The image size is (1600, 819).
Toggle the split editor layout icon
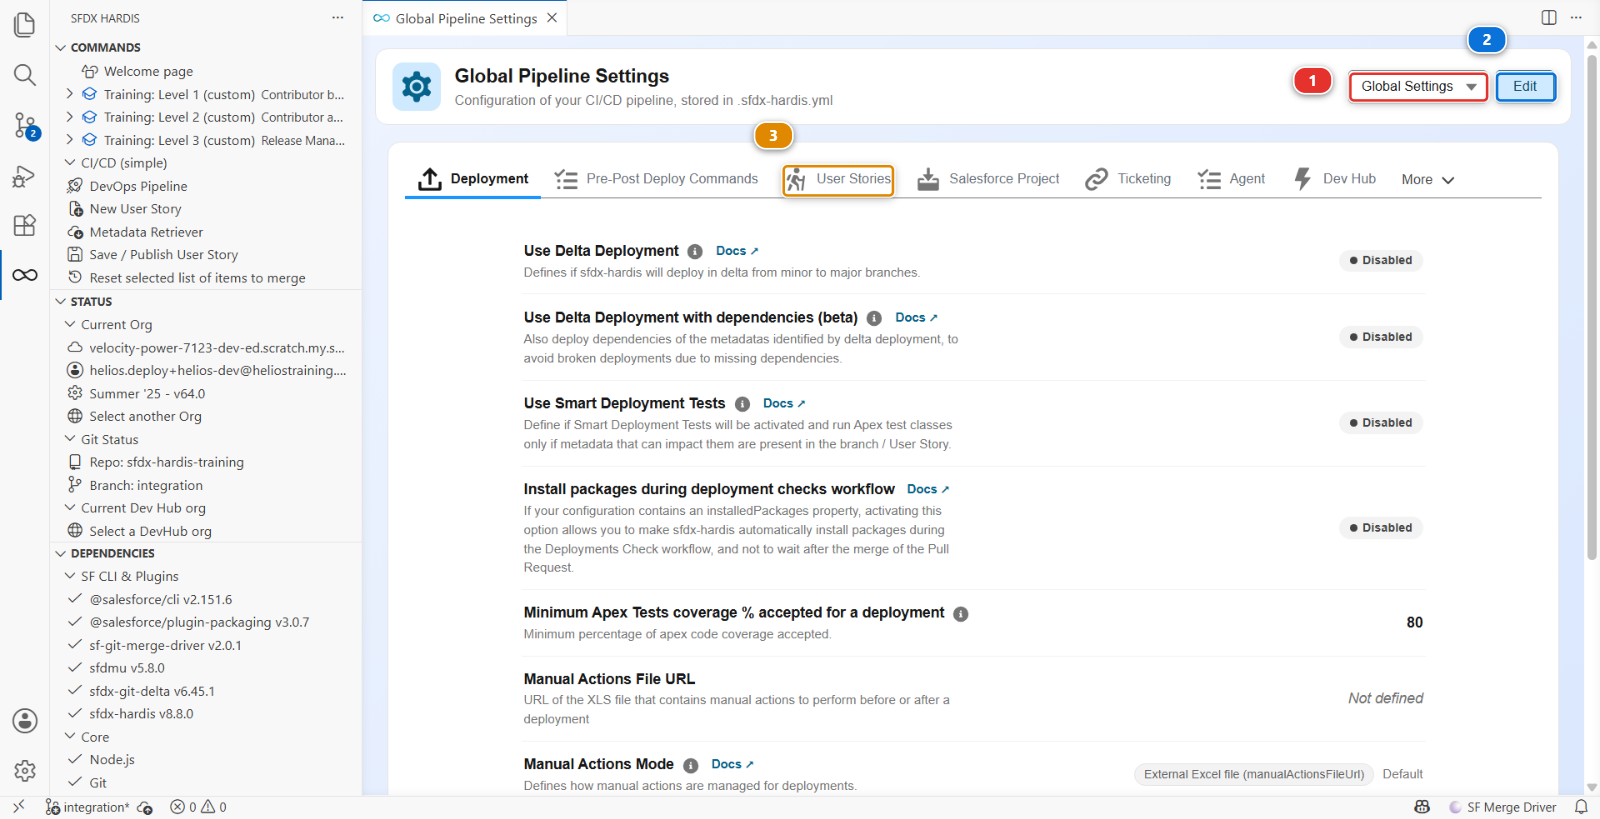tap(1549, 18)
